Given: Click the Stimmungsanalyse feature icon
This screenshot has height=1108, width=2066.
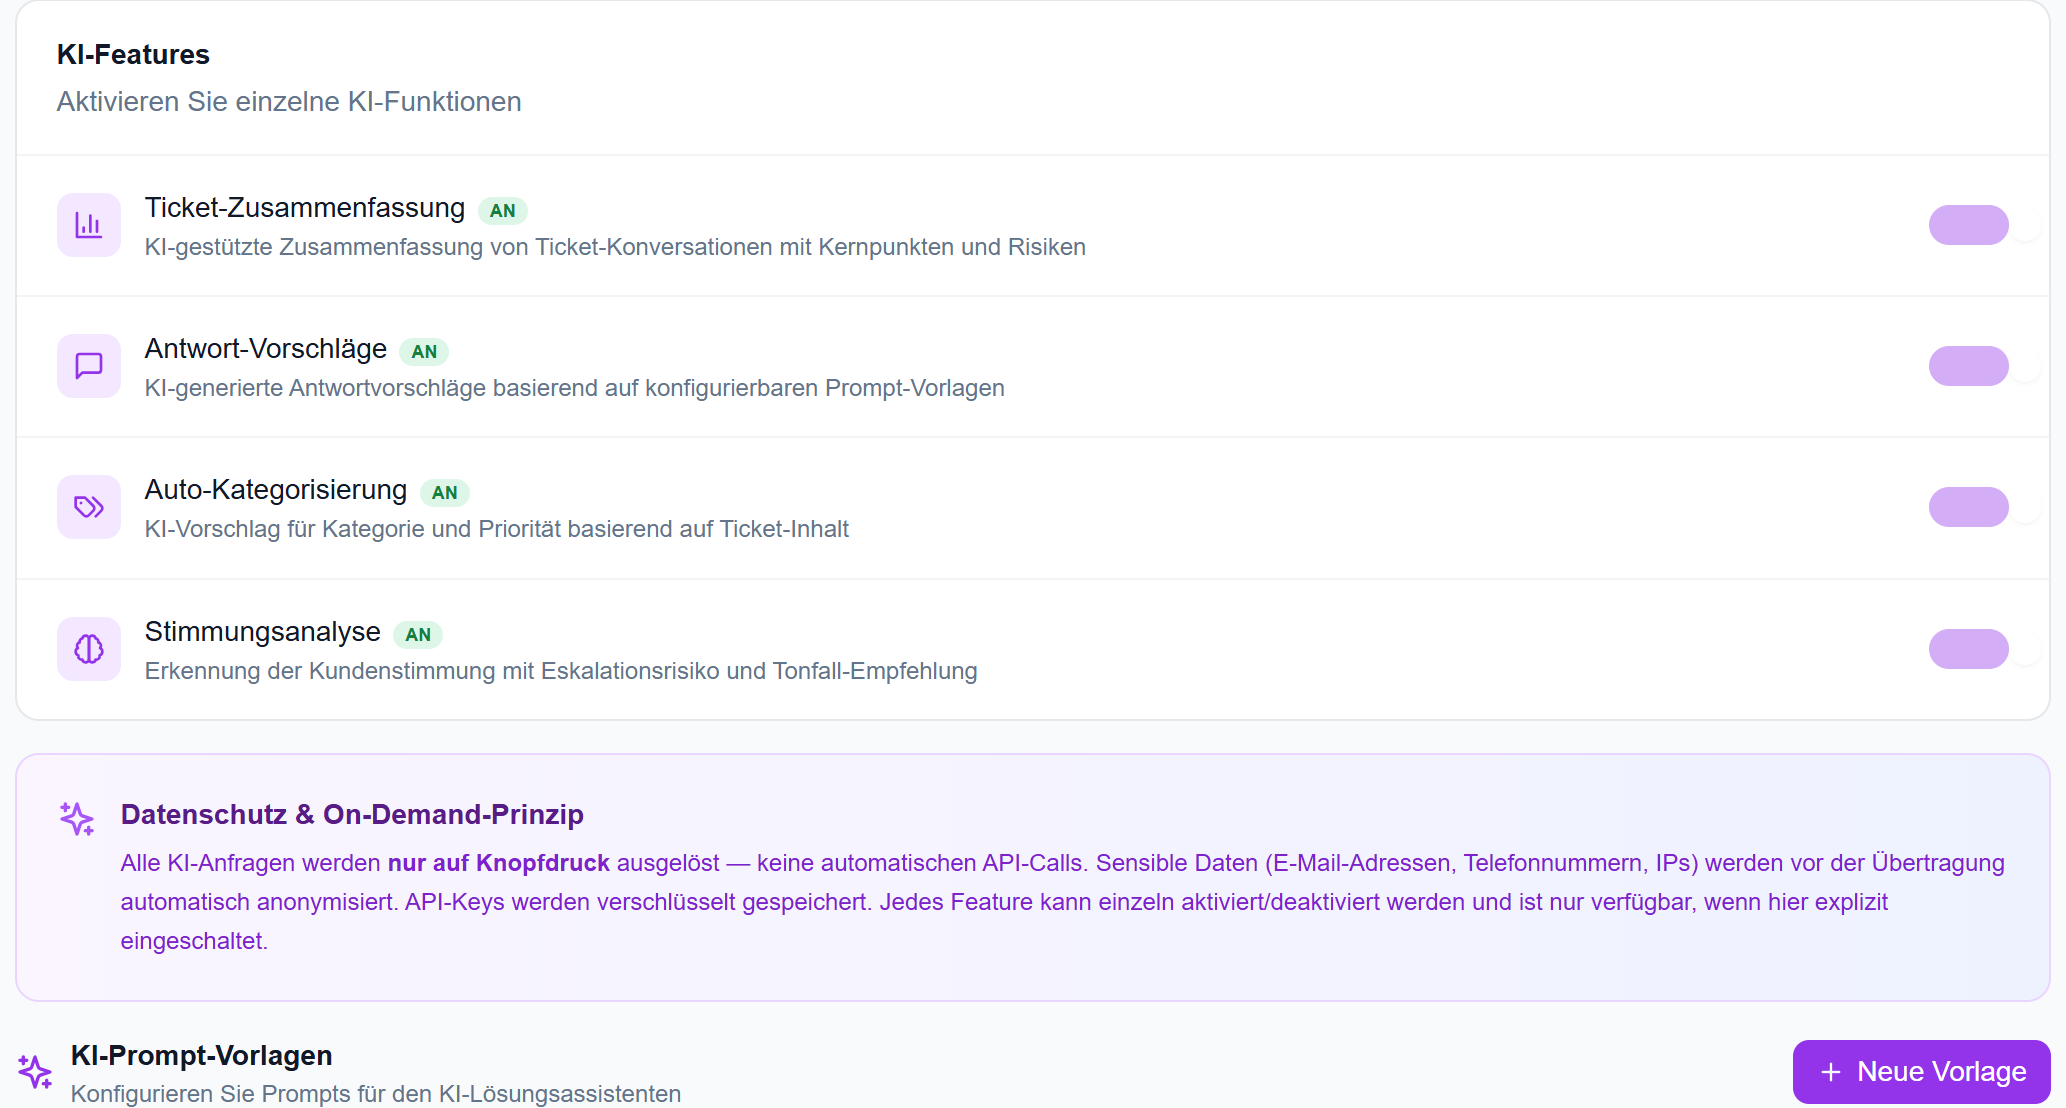Looking at the screenshot, I should point(88,648).
